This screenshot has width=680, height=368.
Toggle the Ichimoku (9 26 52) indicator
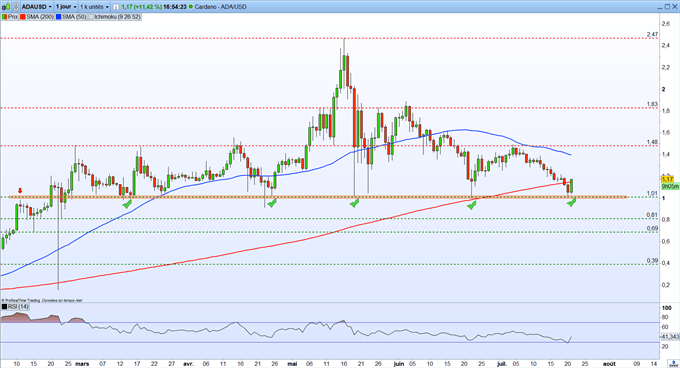click(x=114, y=17)
